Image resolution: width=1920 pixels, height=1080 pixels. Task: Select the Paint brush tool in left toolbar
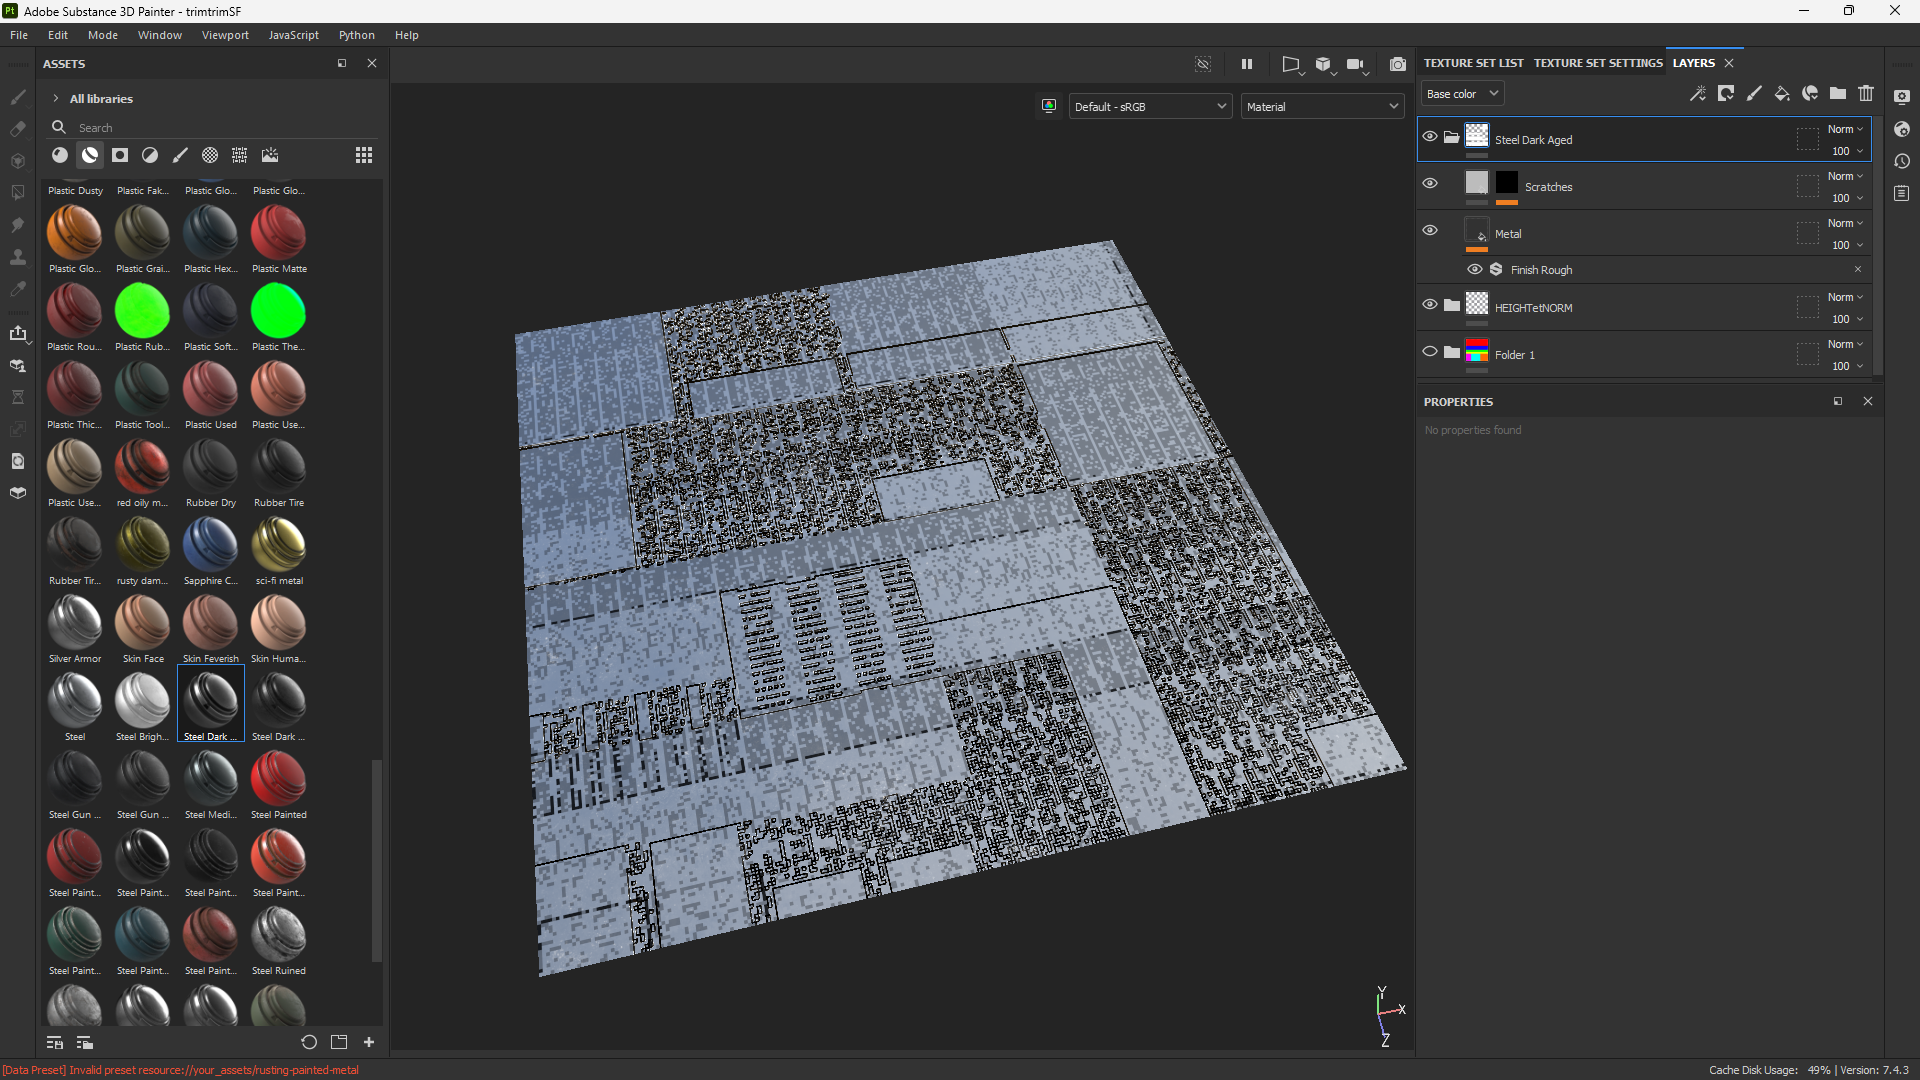pos(18,97)
